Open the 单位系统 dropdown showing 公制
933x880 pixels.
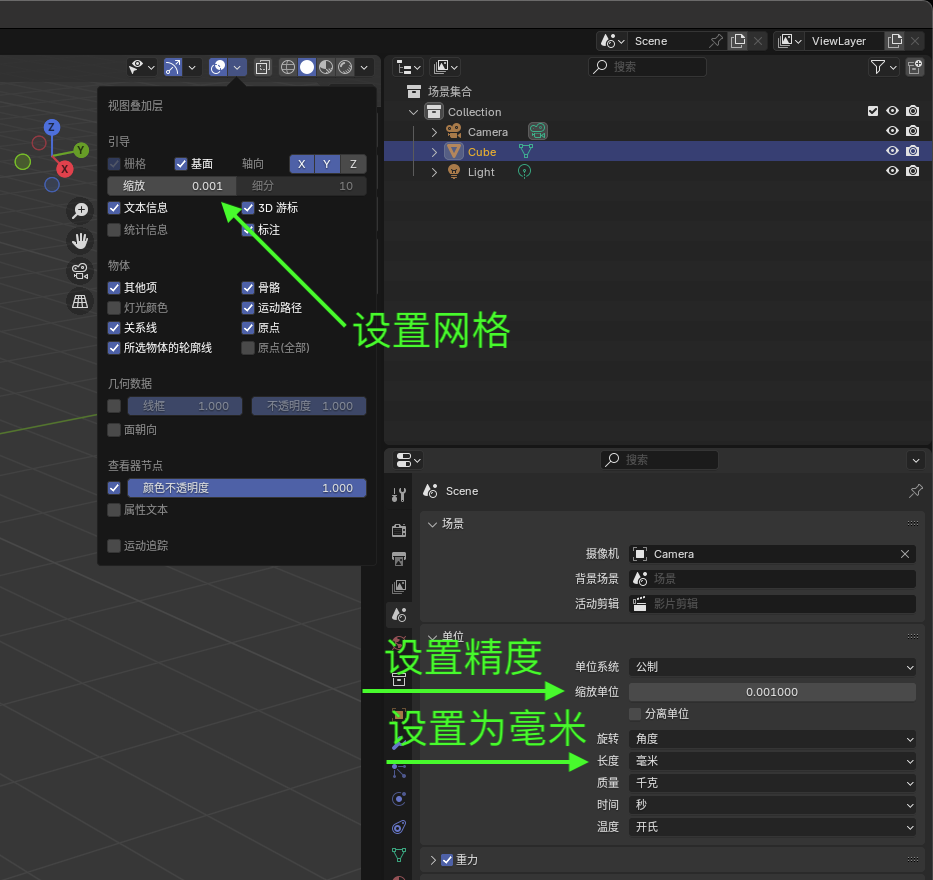click(x=772, y=667)
